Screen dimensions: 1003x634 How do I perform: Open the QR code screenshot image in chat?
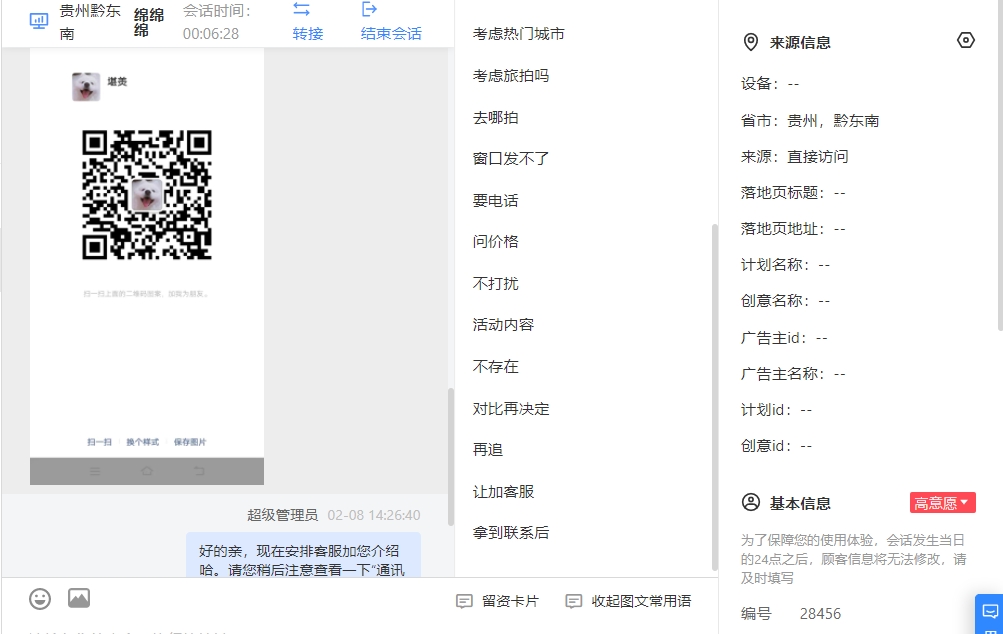(147, 266)
